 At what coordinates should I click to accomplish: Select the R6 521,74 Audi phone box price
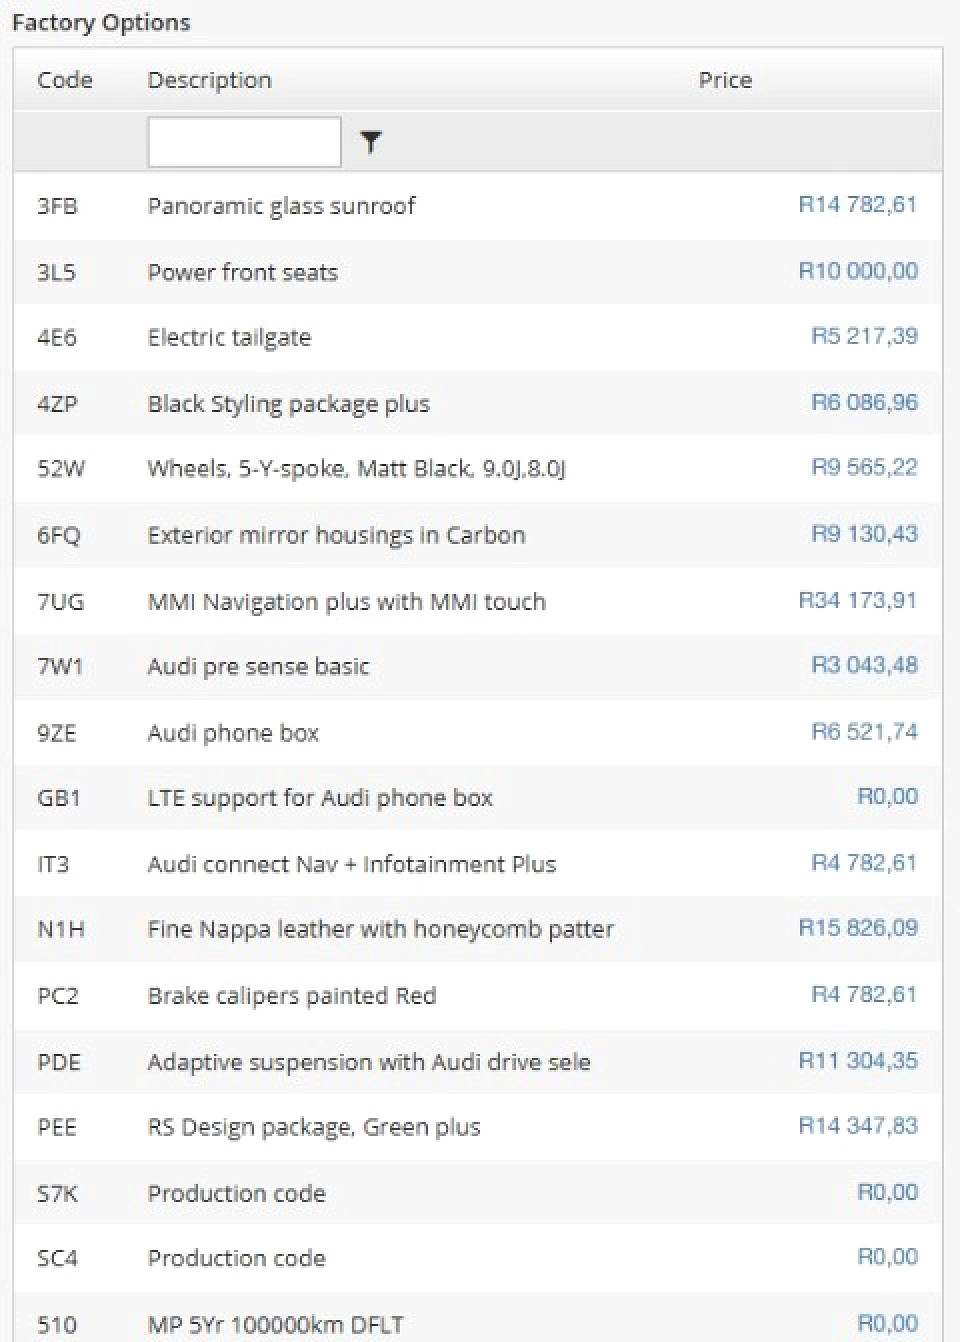pos(864,732)
